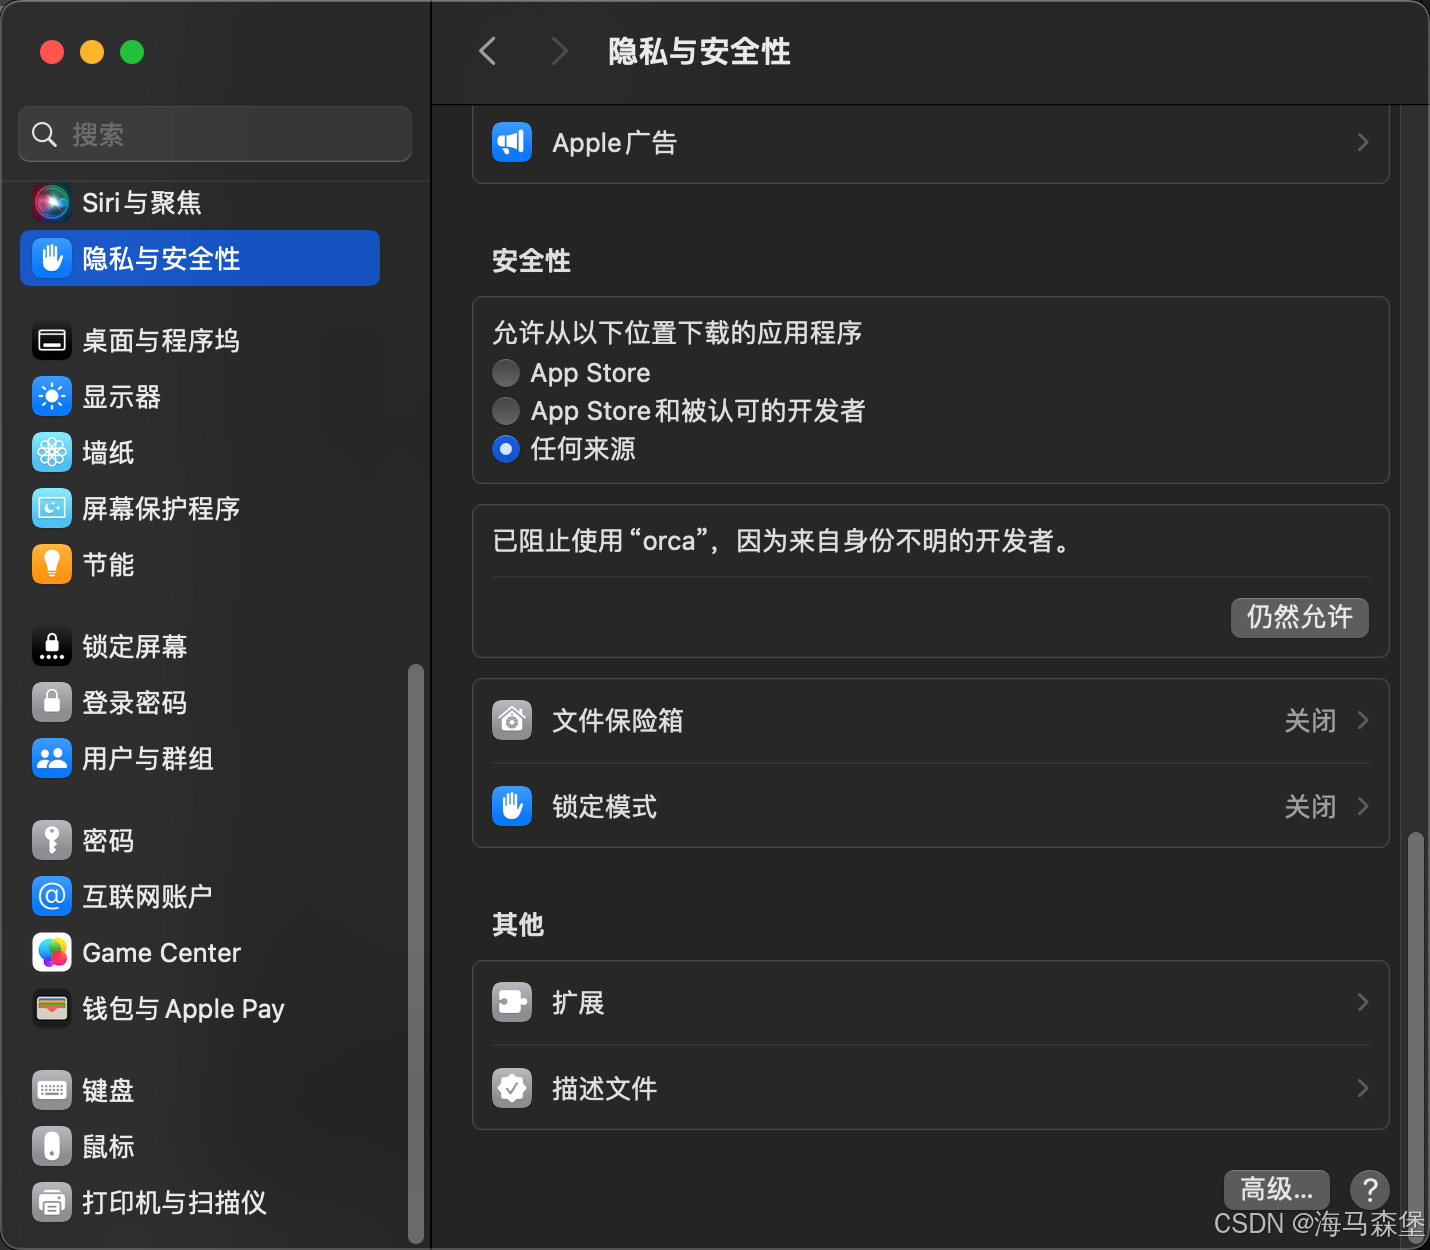Open Game Center settings
1430x1250 pixels.
pos(161,952)
